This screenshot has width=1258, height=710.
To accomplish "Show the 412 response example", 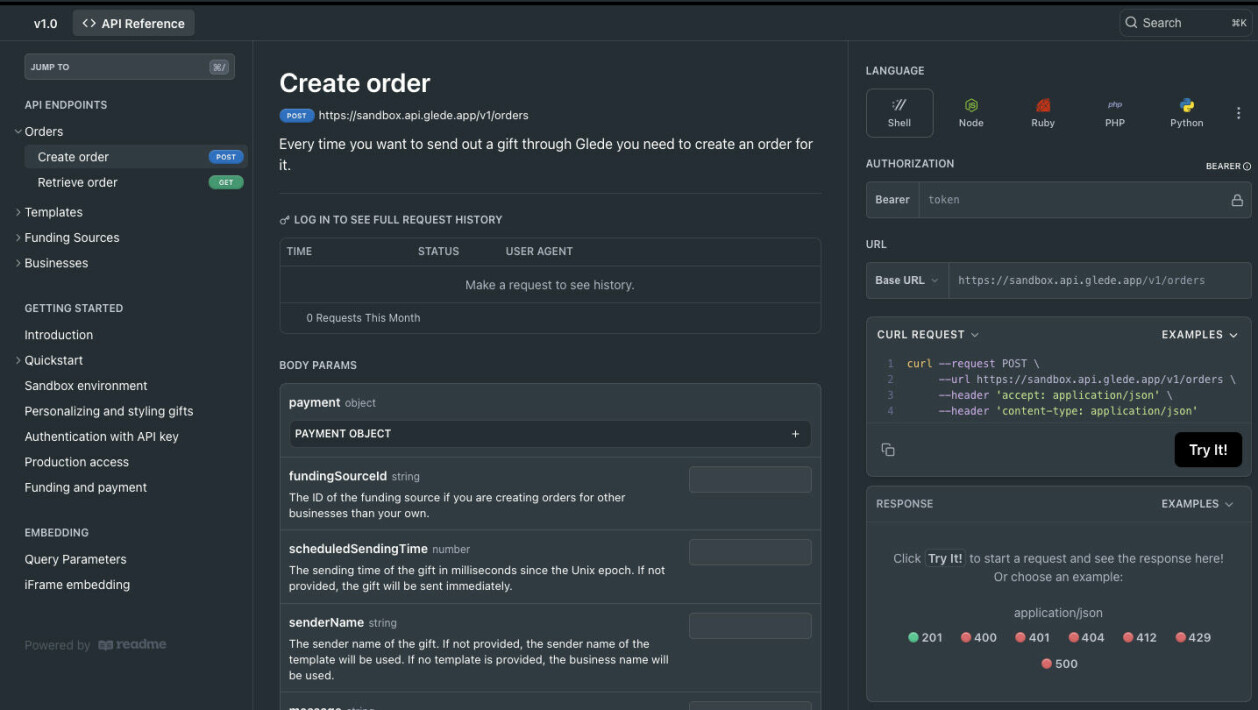I will pos(1140,637).
